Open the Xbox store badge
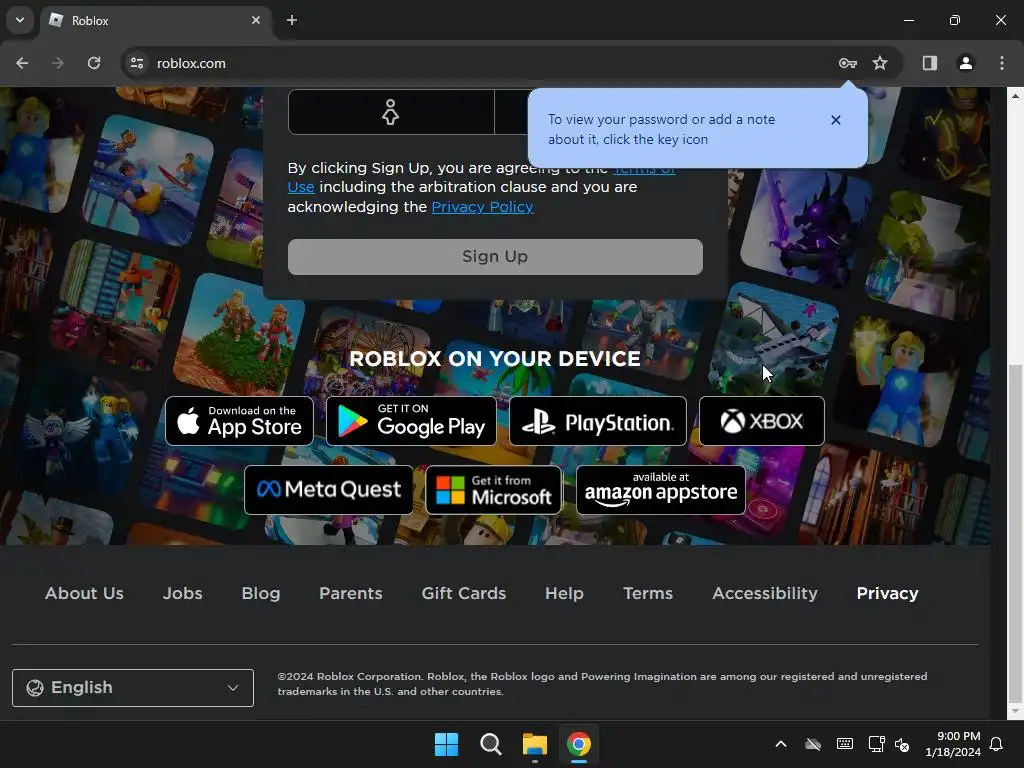The height and width of the screenshot is (768, 1024). click(x=761, y=421)
